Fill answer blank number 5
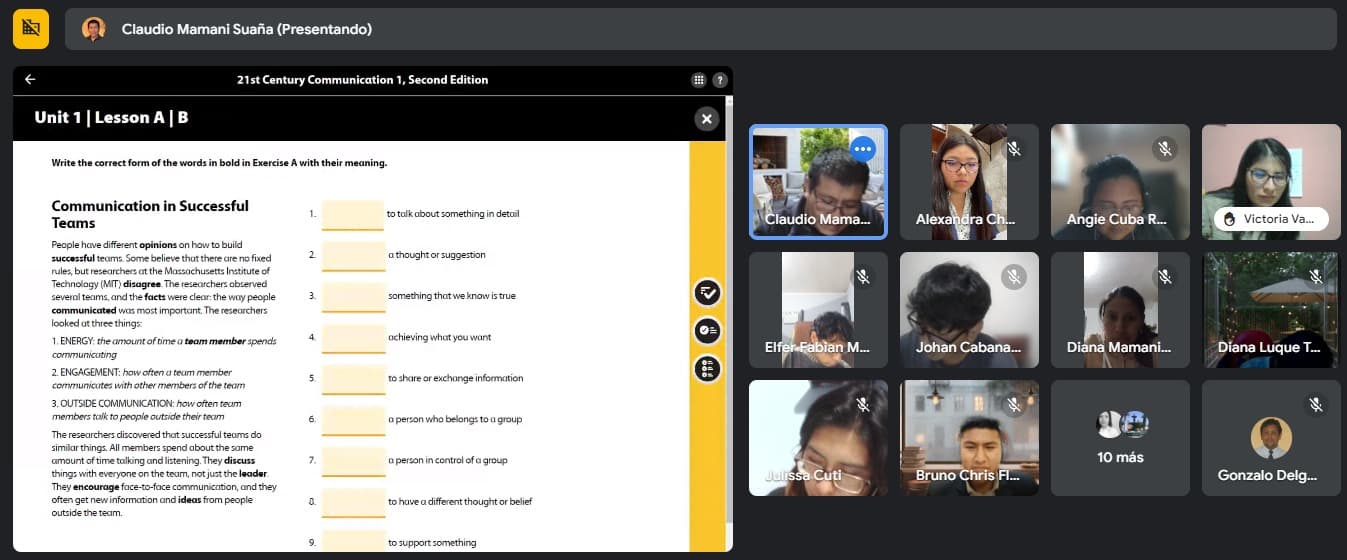 click(x=353, y=379)
